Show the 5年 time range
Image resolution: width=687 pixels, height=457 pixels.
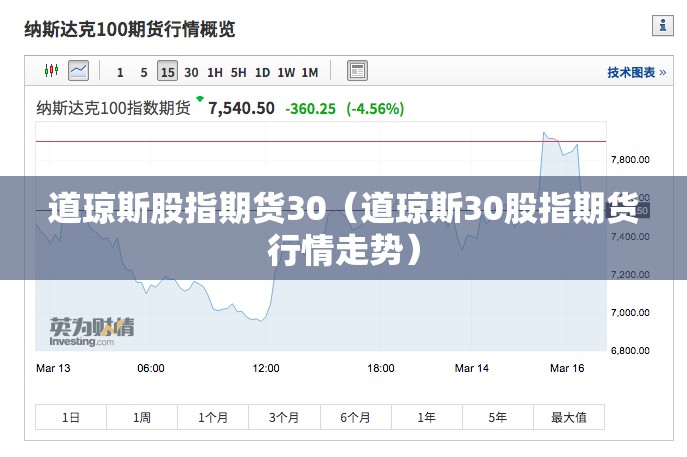pos(498,417)
